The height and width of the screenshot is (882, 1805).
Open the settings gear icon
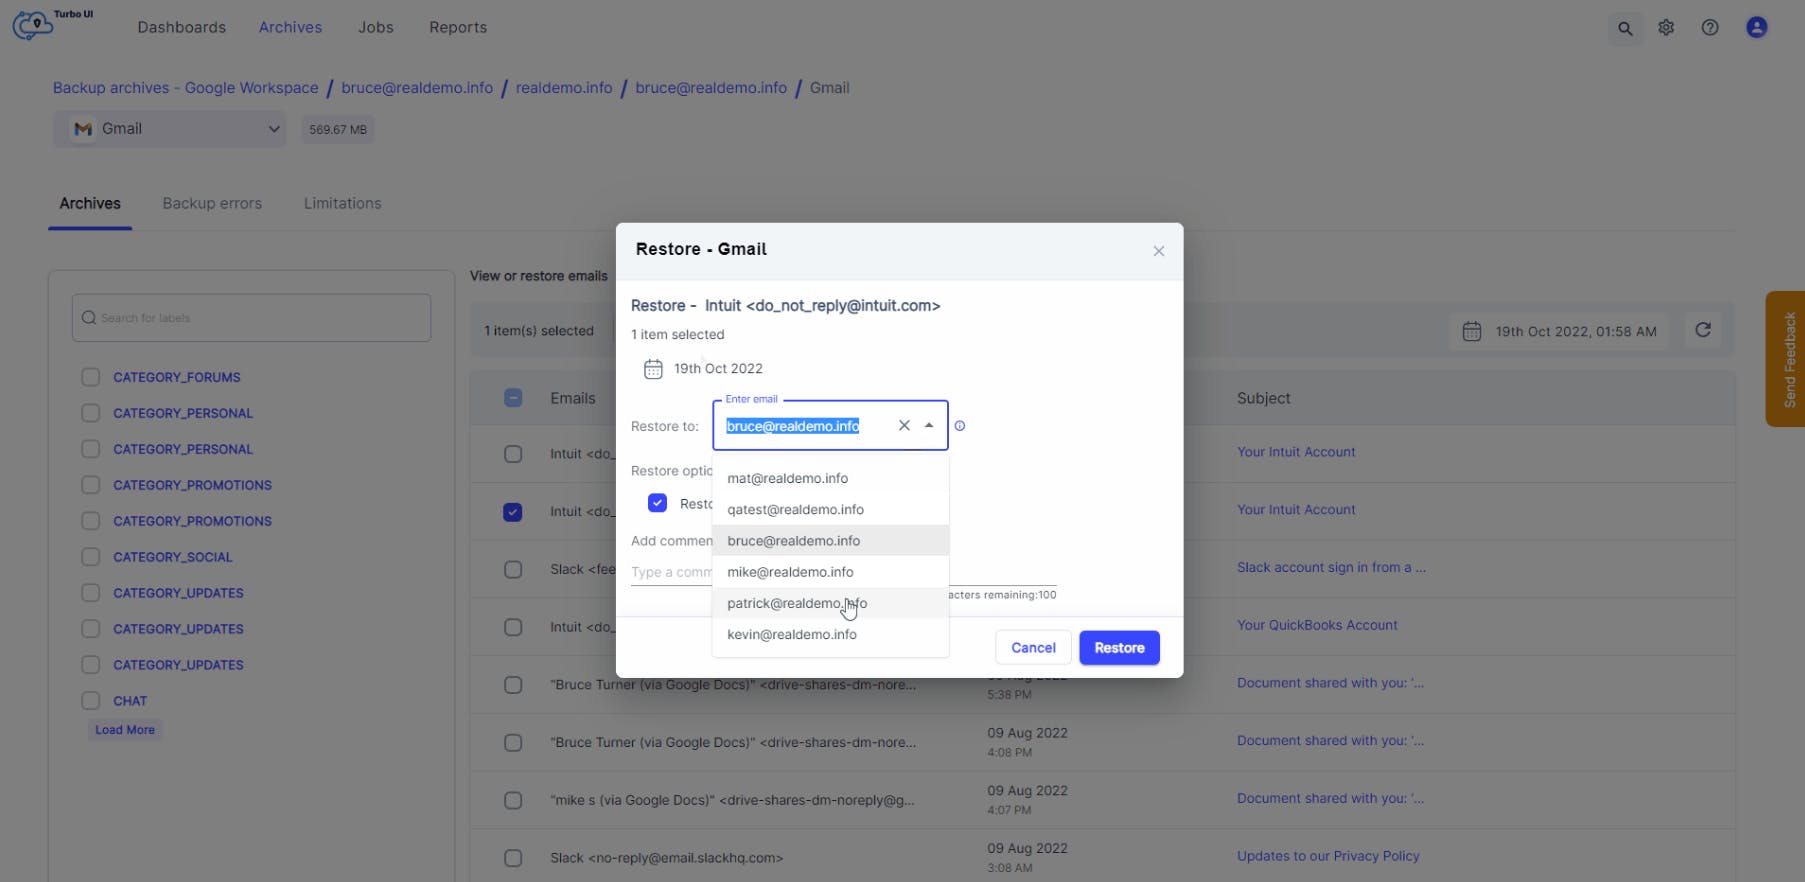1666,28
